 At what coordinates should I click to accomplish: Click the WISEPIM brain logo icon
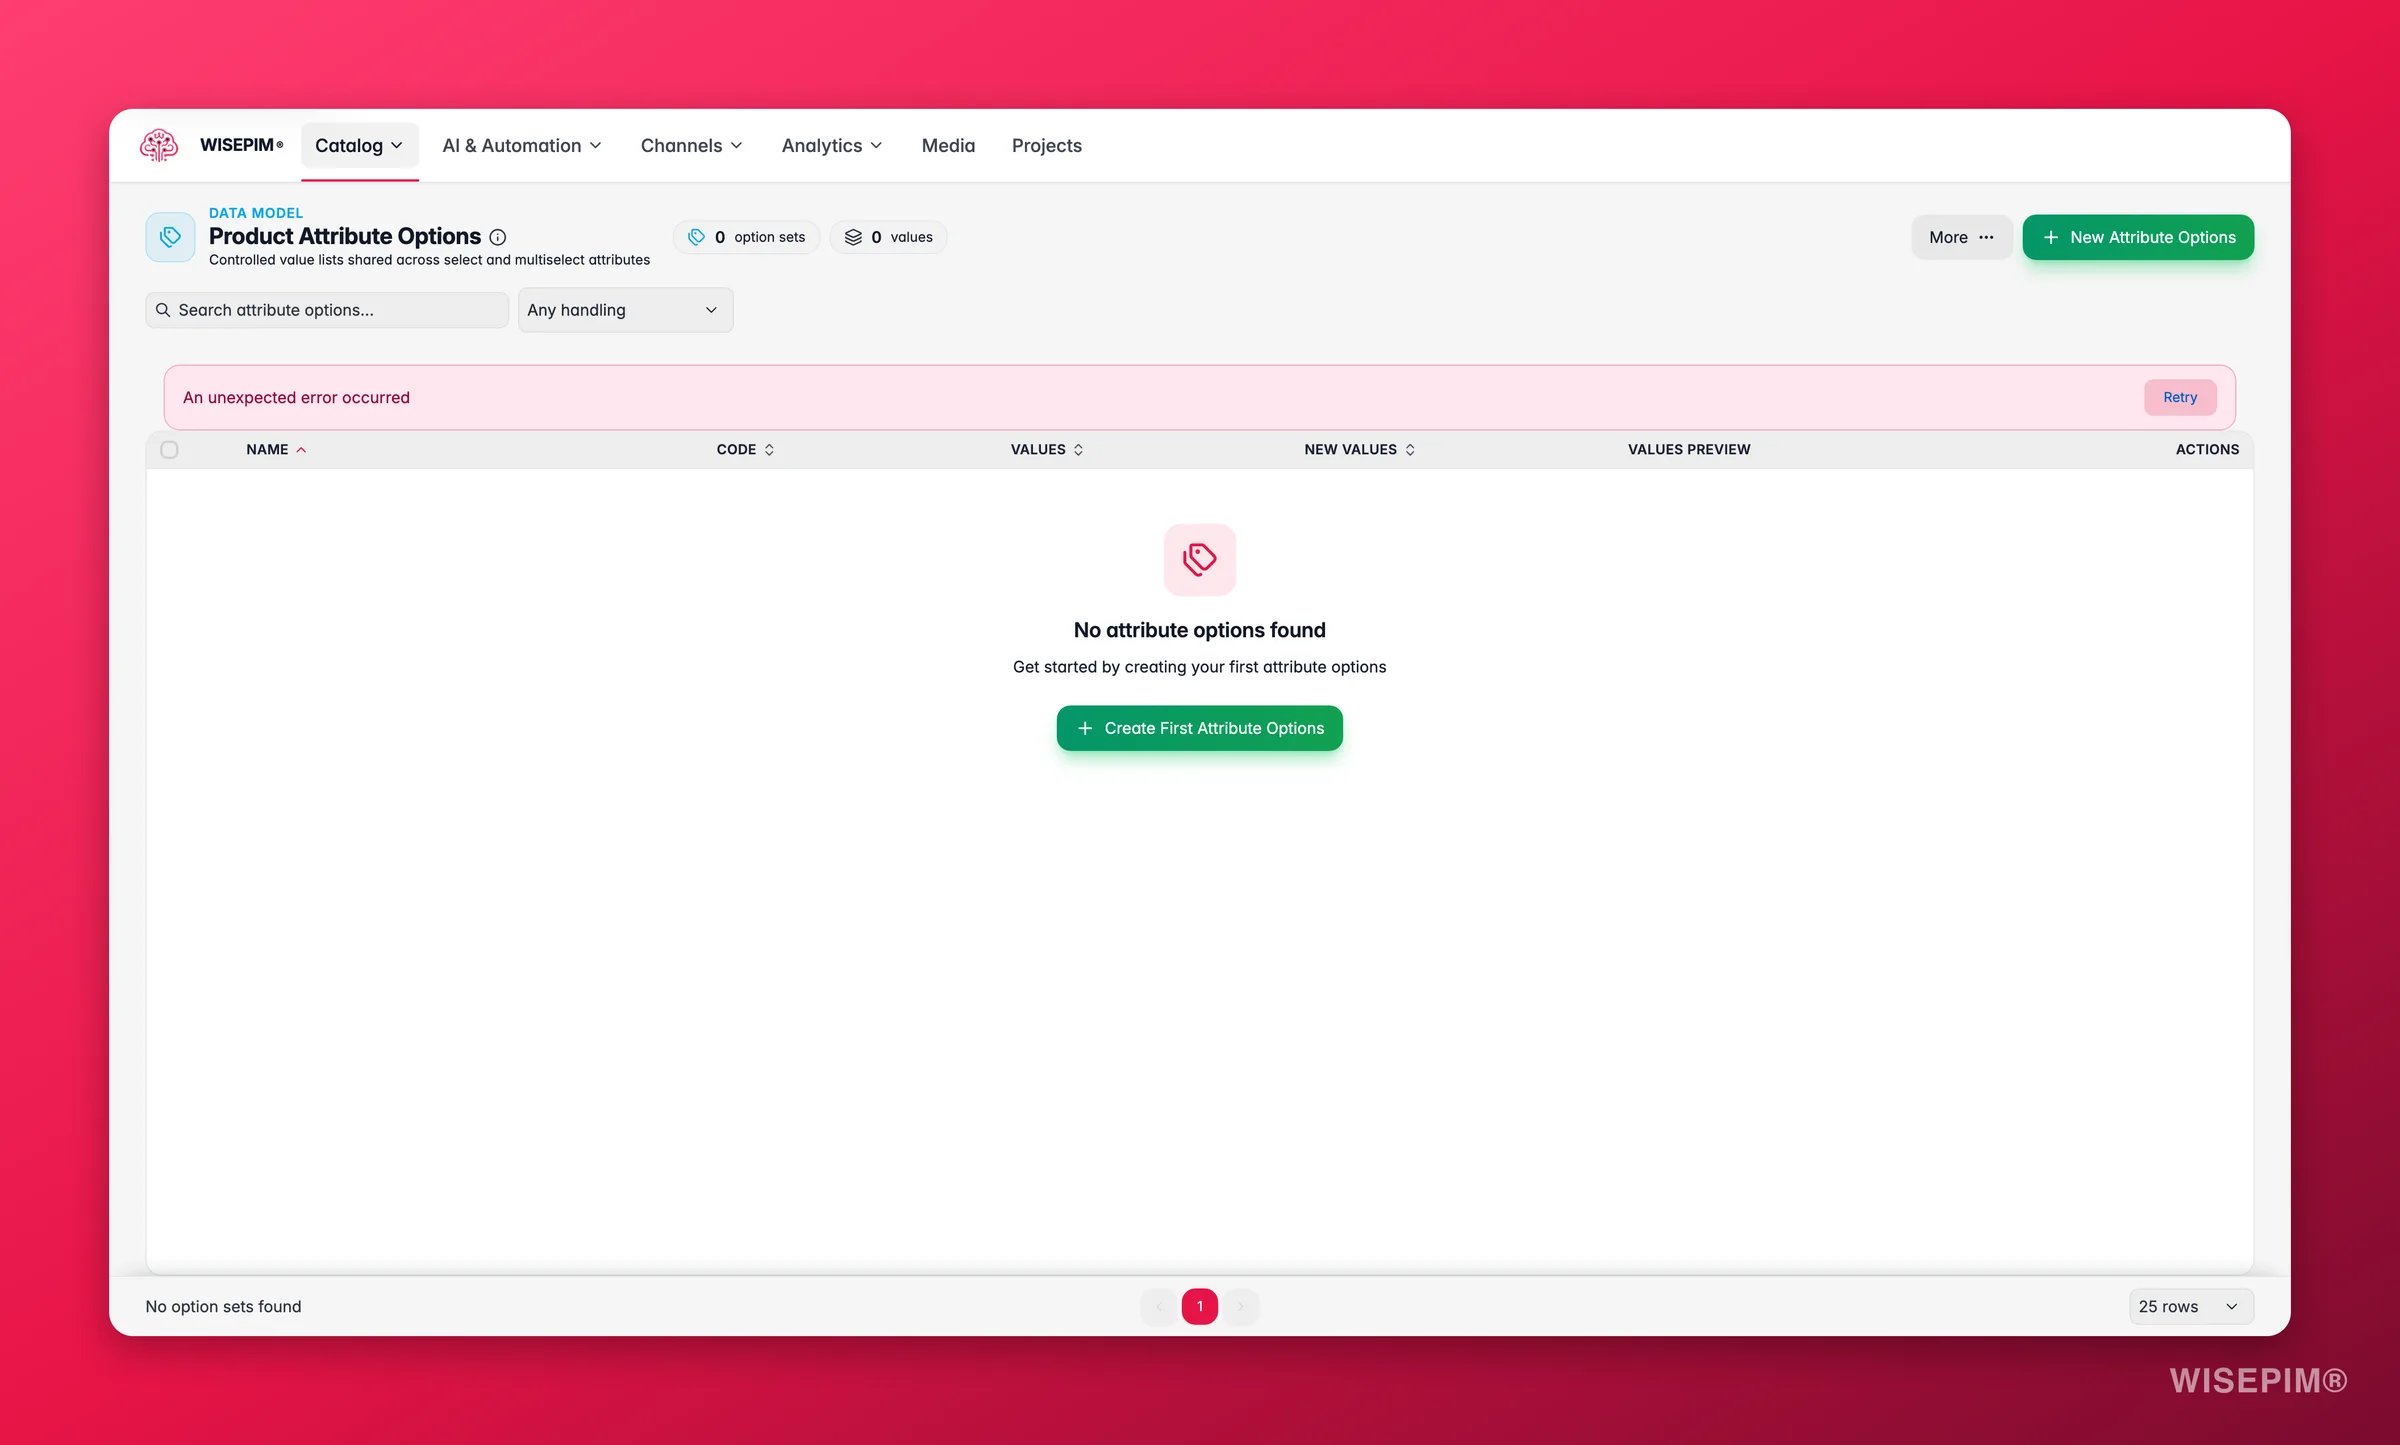pyautogui.click(x=159, y=145)
